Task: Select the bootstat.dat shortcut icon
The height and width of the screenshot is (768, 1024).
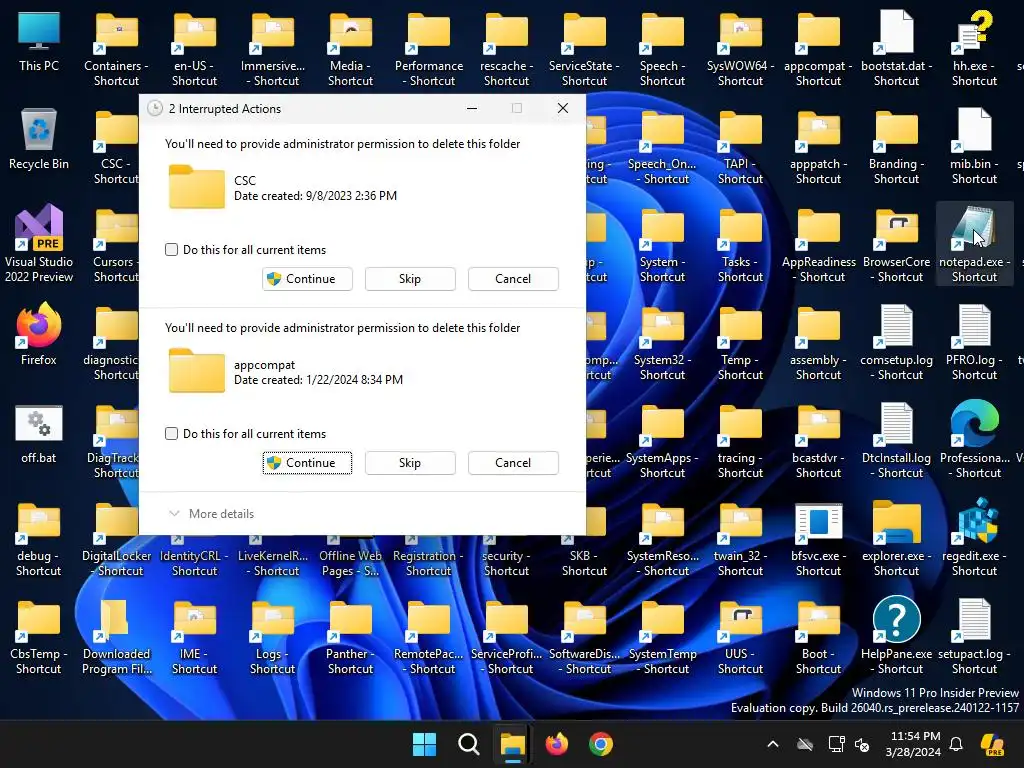Action: (897, 47)
